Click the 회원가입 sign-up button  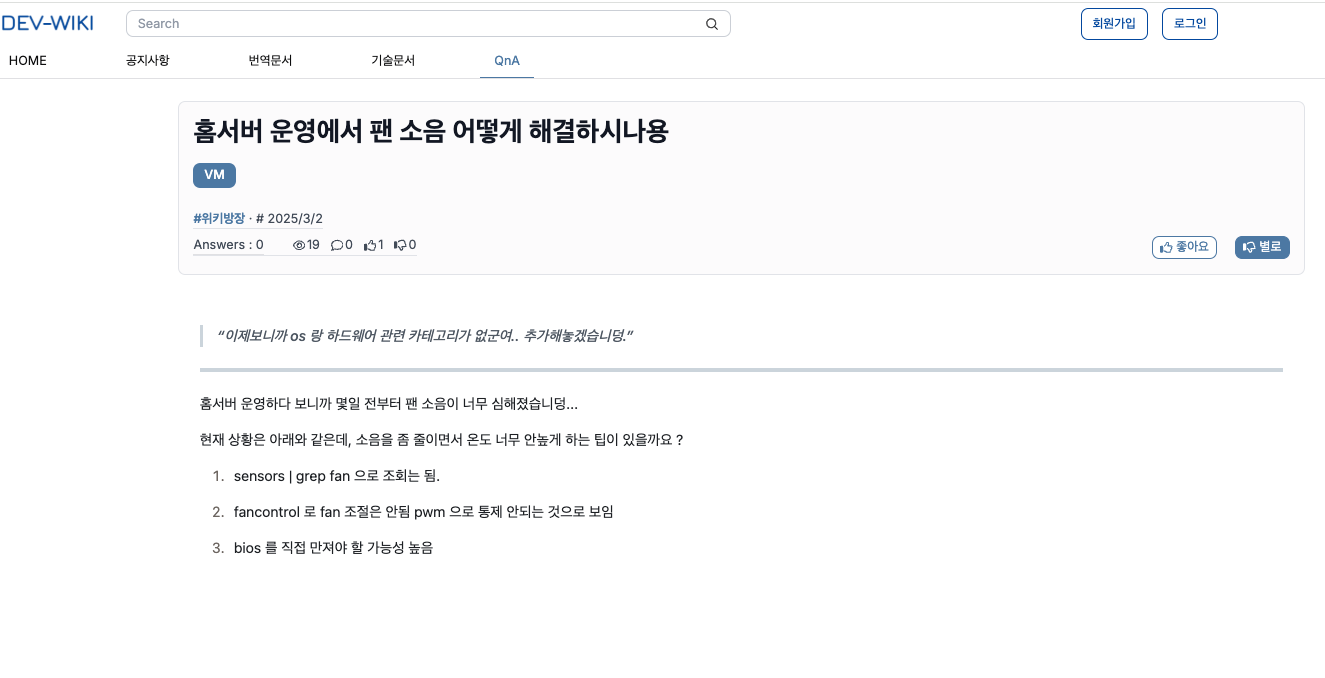tap(1114, 24)
